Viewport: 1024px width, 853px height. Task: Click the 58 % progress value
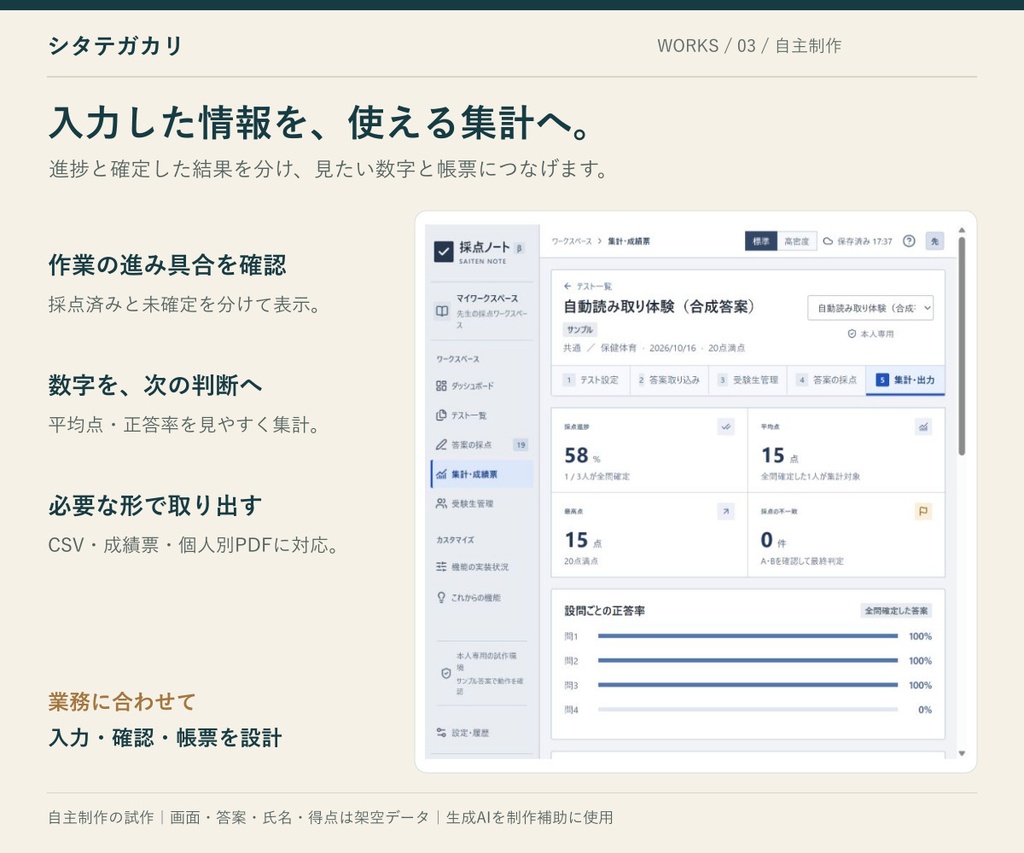pyautogui.click(x=582, y=455)
